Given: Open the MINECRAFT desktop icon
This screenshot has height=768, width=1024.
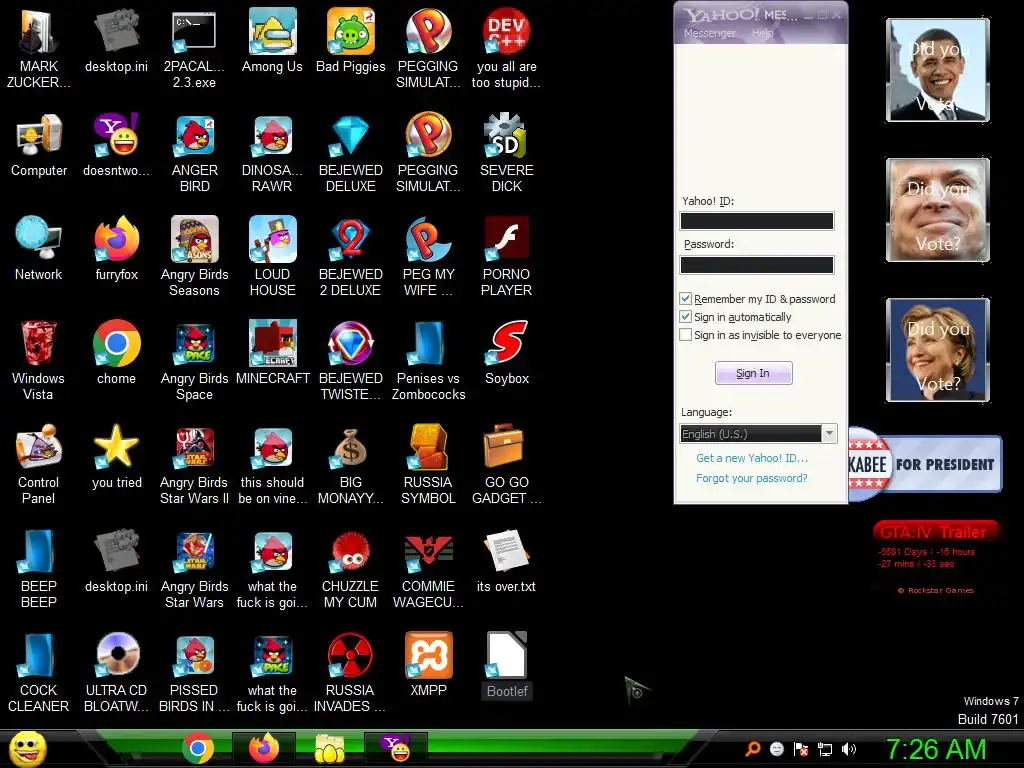Looking at the screenshot, I should click(272, 353).
